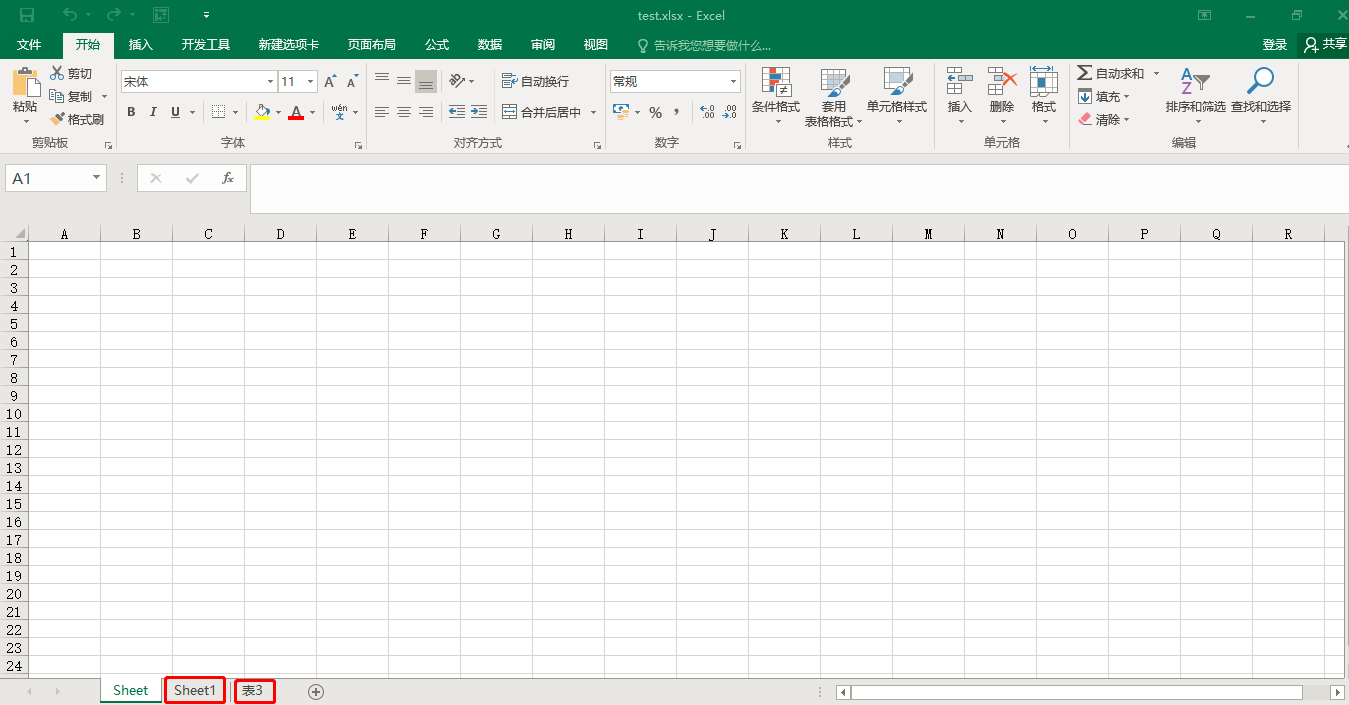
Task: Add a new worksheet with the plus button
Action: (315, 690)
